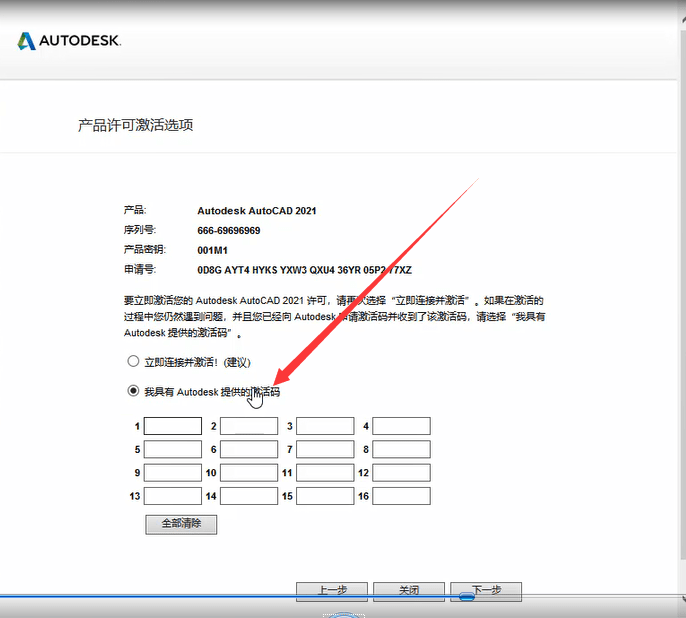The image size is (686, 618).
Task: Click activation code field 10
Action: click(x=249, y=473)
